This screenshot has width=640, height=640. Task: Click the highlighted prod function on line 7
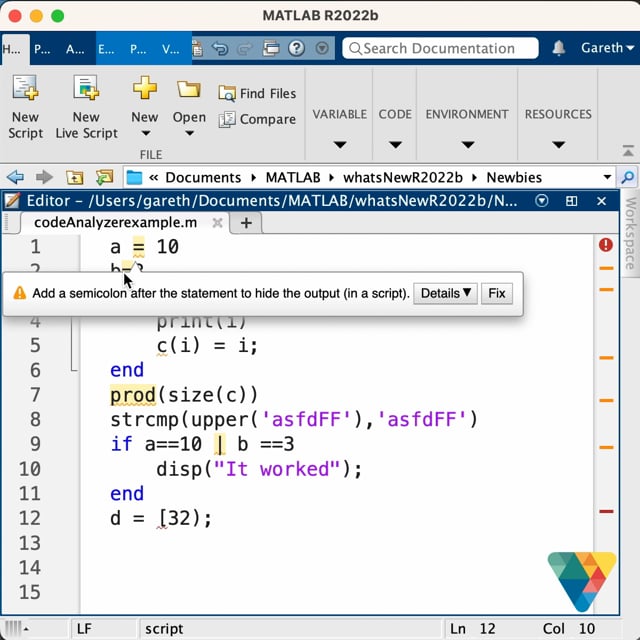(x=133, y=395)
